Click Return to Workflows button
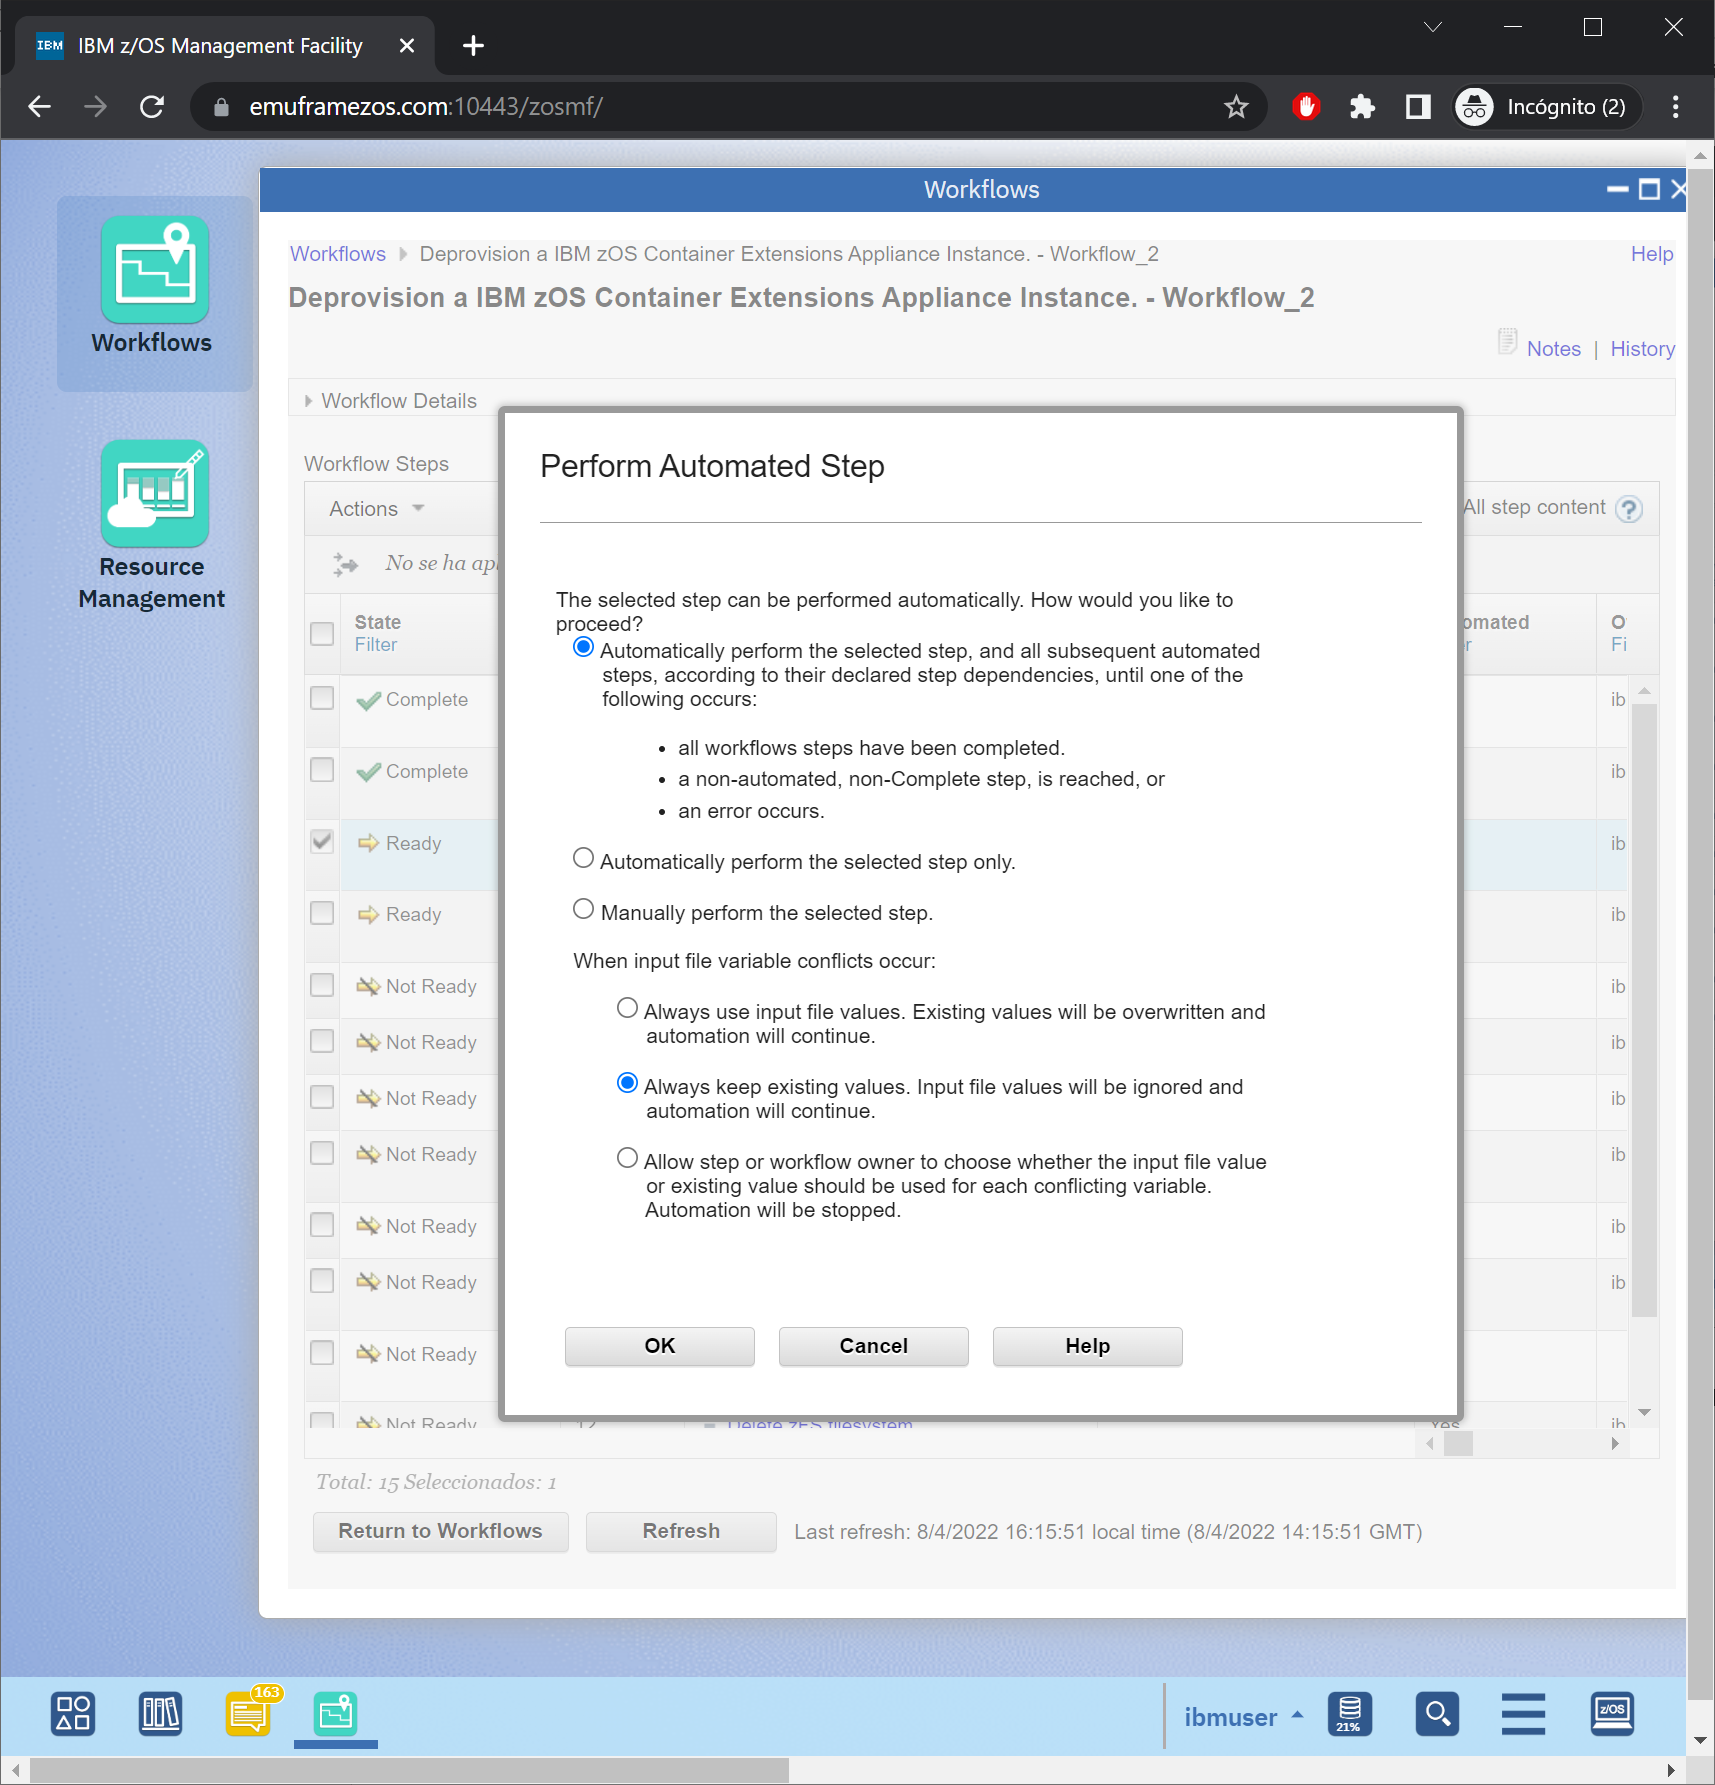The width and height of the screenshot is (1715, 1785). [x=441, y=1531]
